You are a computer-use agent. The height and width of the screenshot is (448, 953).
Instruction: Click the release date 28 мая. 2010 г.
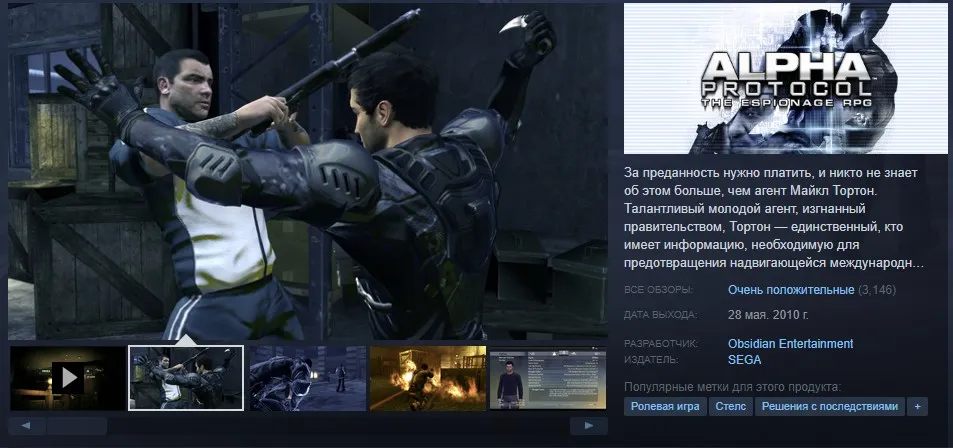pos(768,315)
